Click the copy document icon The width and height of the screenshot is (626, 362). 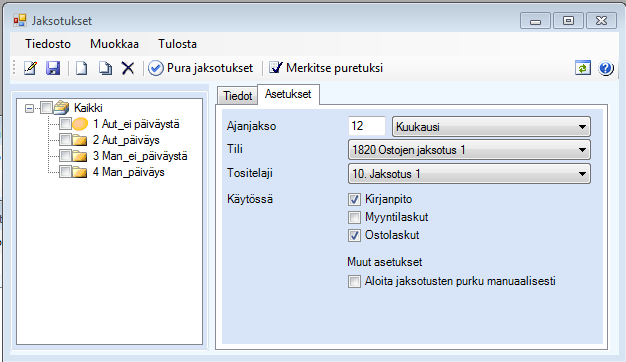point(105,68)
